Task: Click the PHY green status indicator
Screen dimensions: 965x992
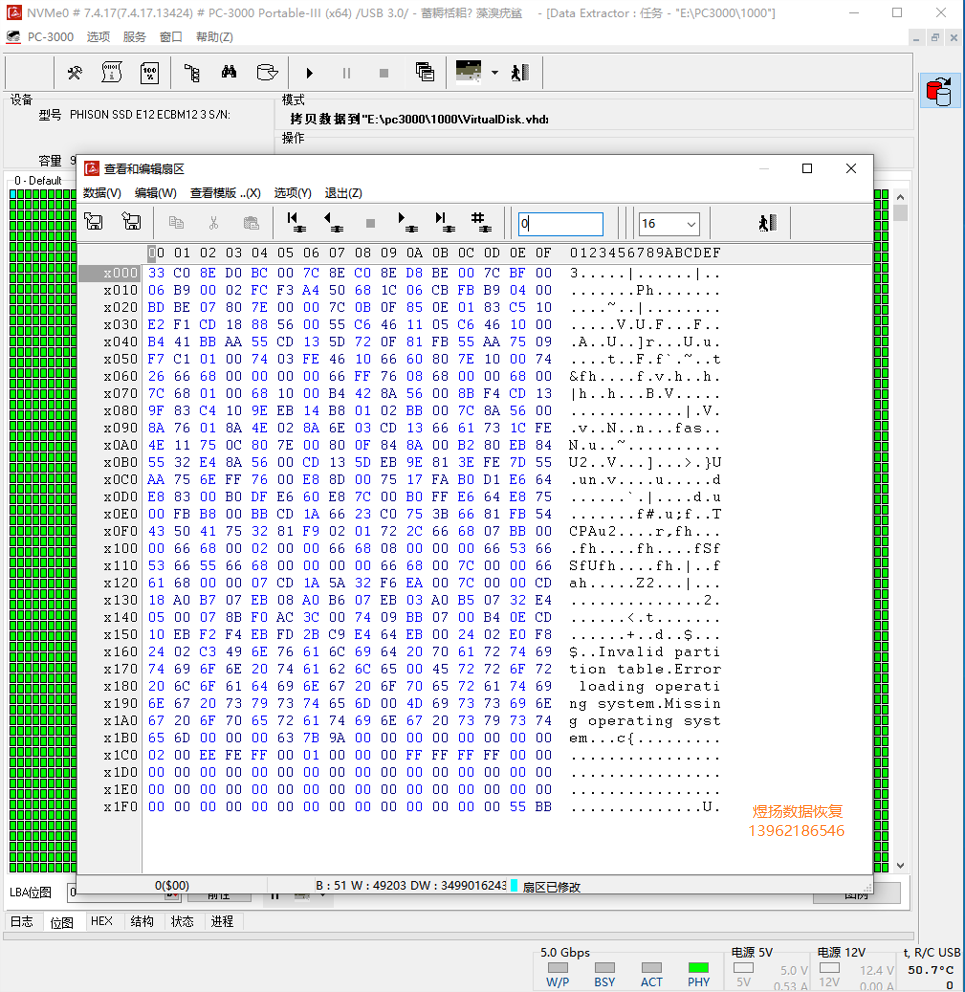Action: (x=699, y=967)
